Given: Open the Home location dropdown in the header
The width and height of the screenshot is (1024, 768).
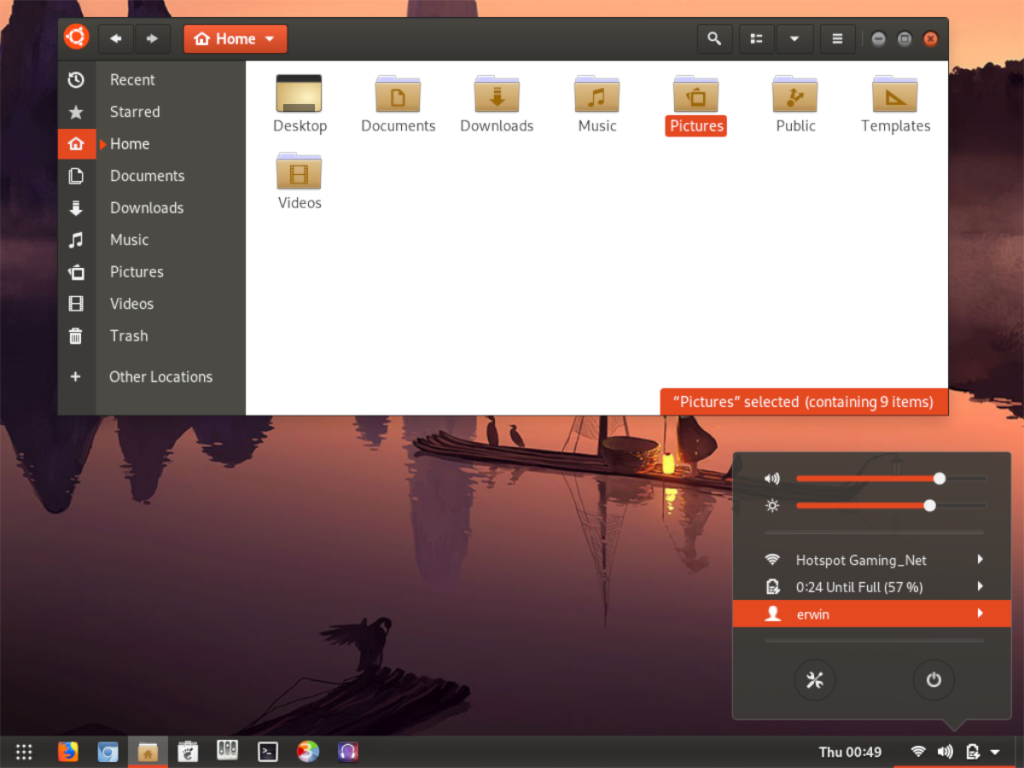Looking at the screenshot, I should point(269,38).
